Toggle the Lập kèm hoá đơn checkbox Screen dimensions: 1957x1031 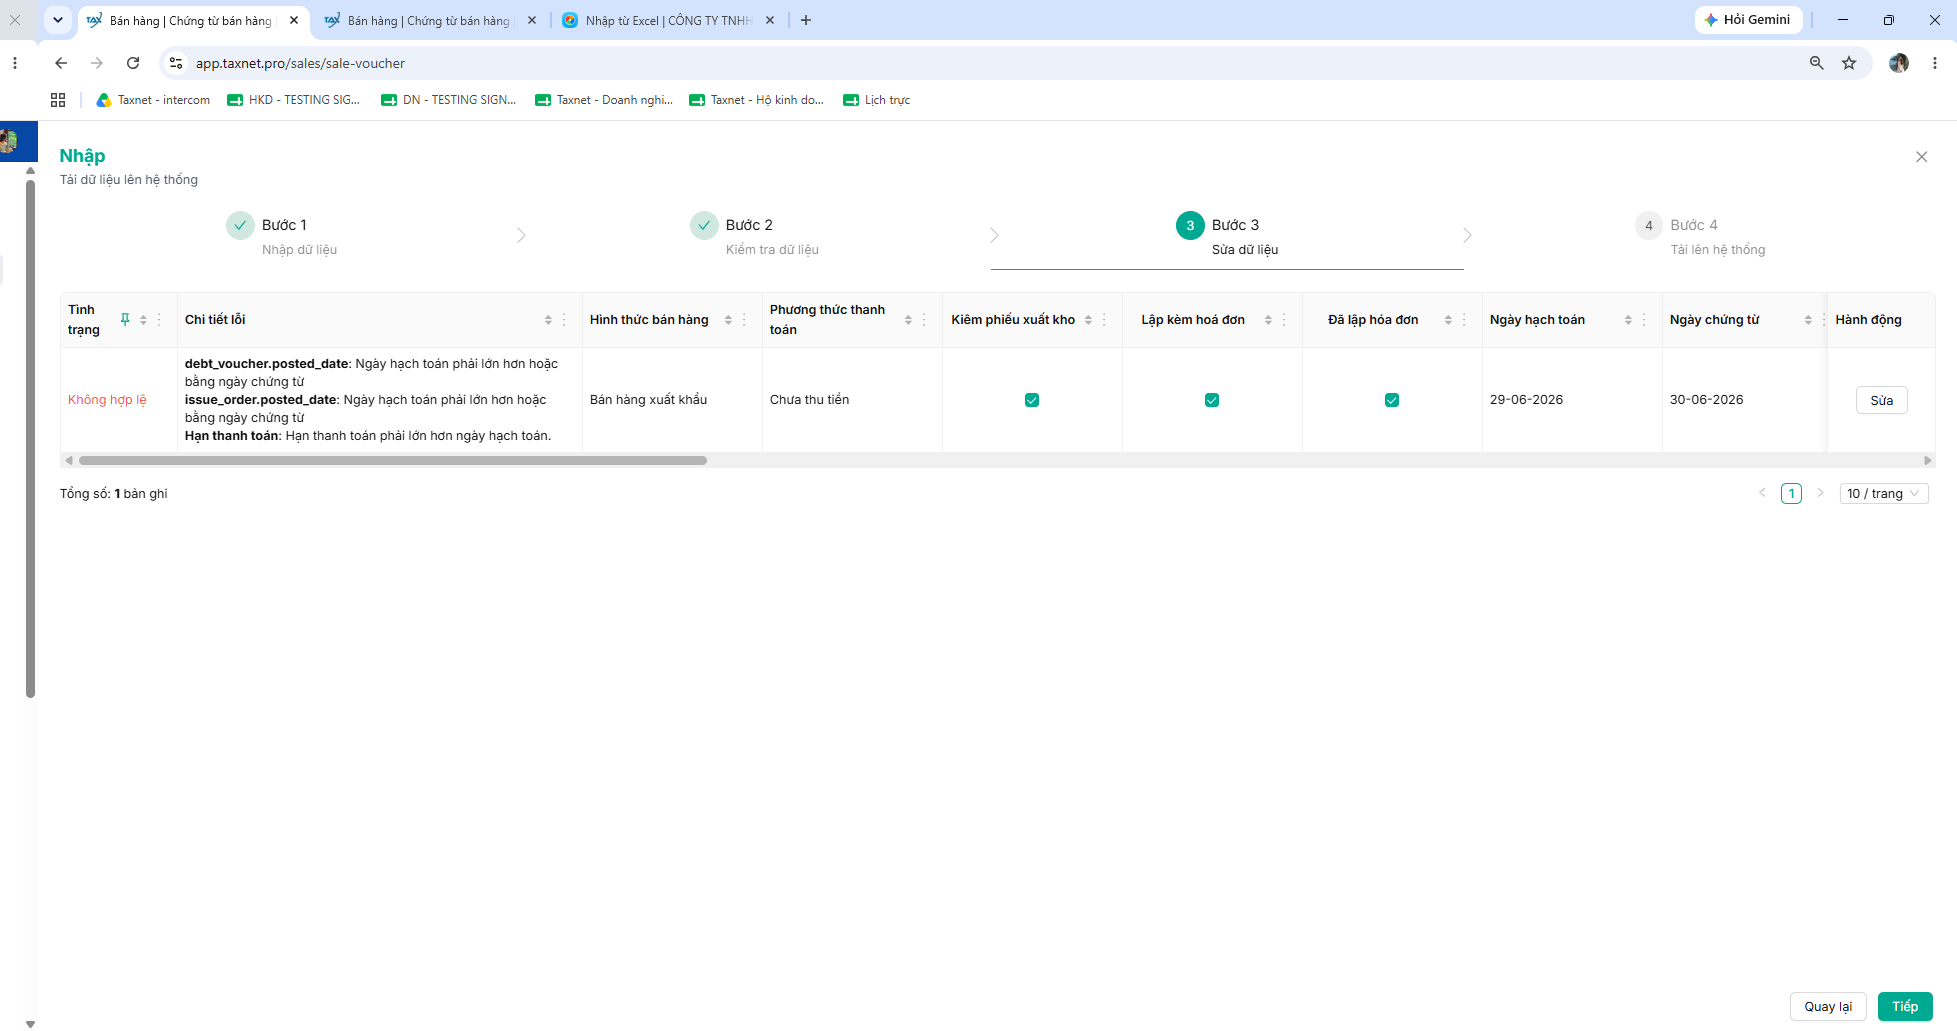coord(1212,400)
